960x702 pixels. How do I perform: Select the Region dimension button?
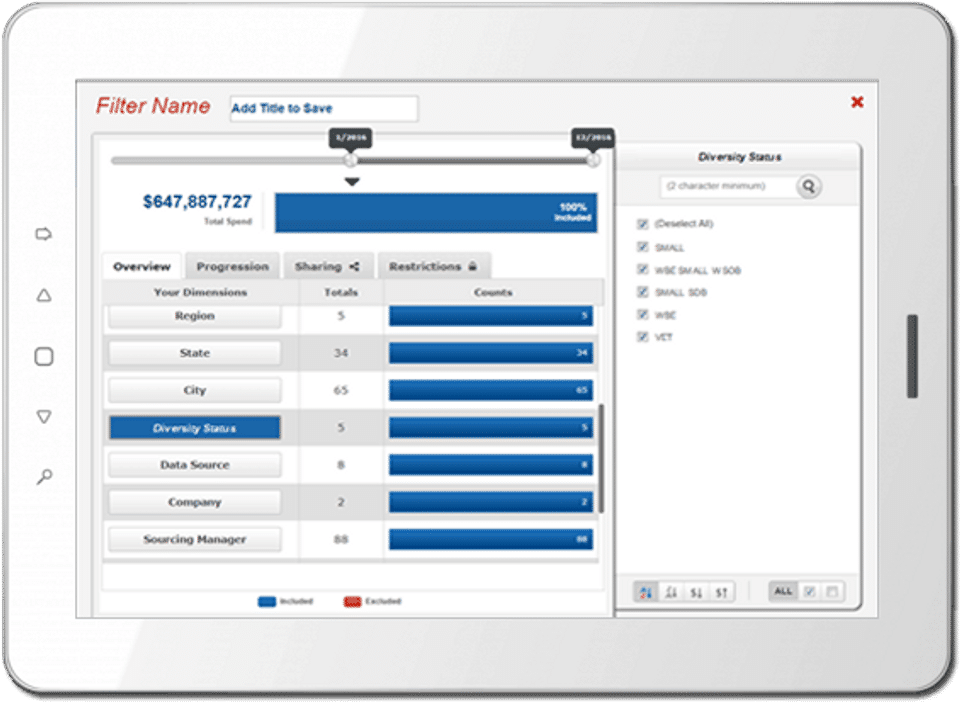click(x=195, y=316)
